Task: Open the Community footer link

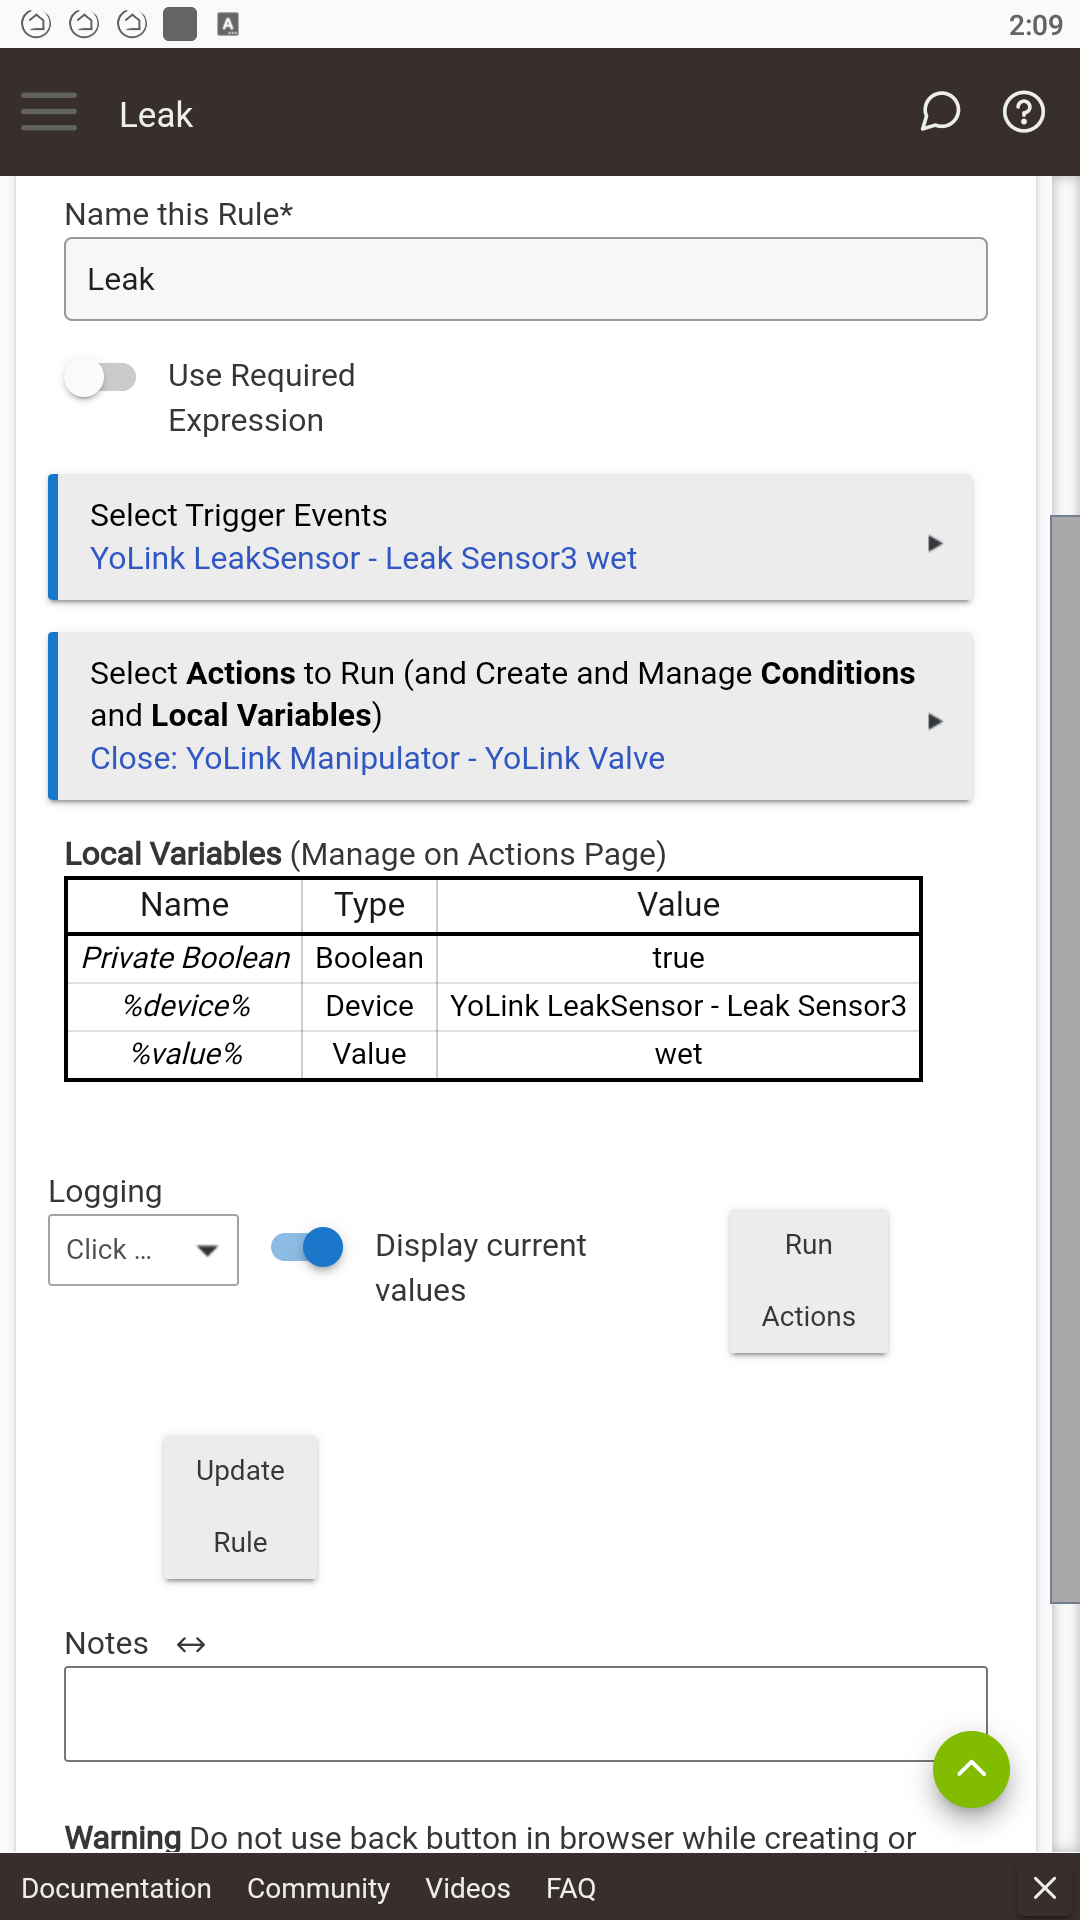Action: (x=318, y=1888)
